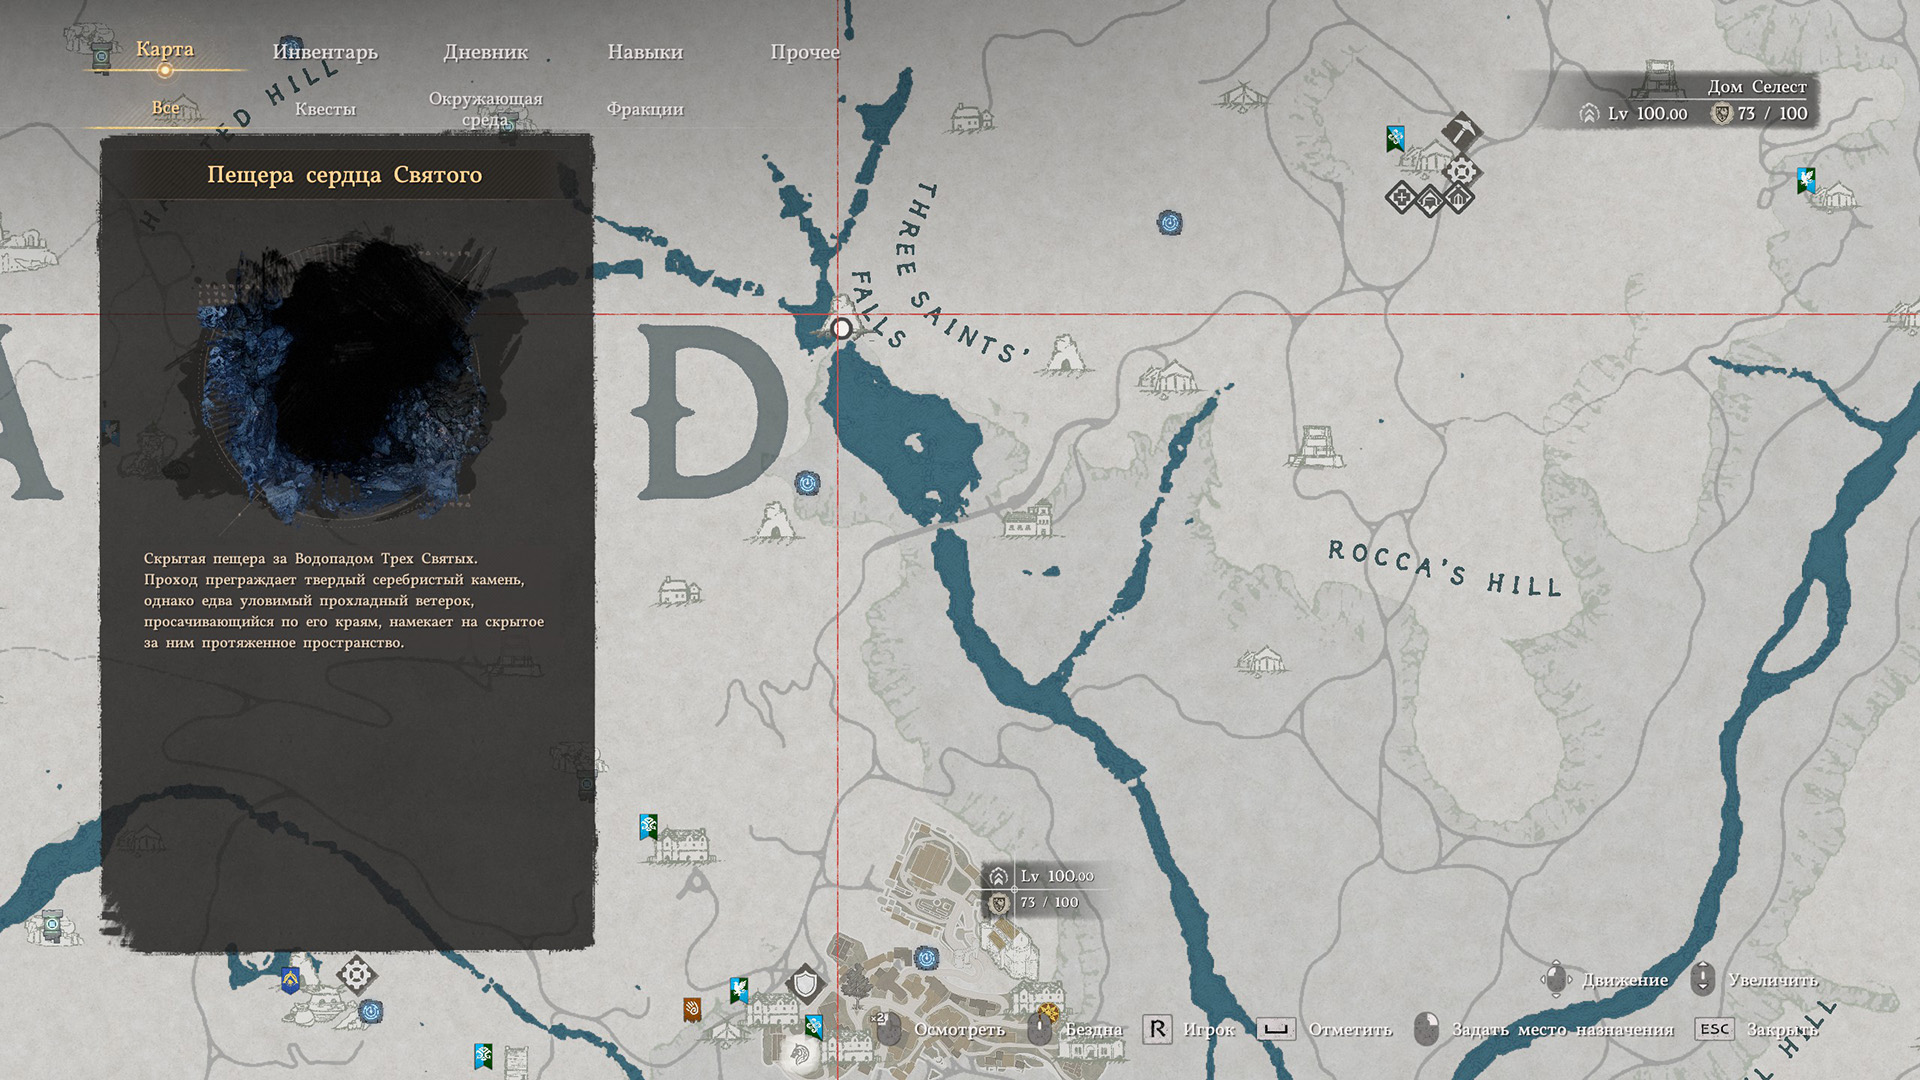The width and height of the screenshot is (1920, 1080).
Task: Switch to the Дневник tab
Action: click(485, 51)
